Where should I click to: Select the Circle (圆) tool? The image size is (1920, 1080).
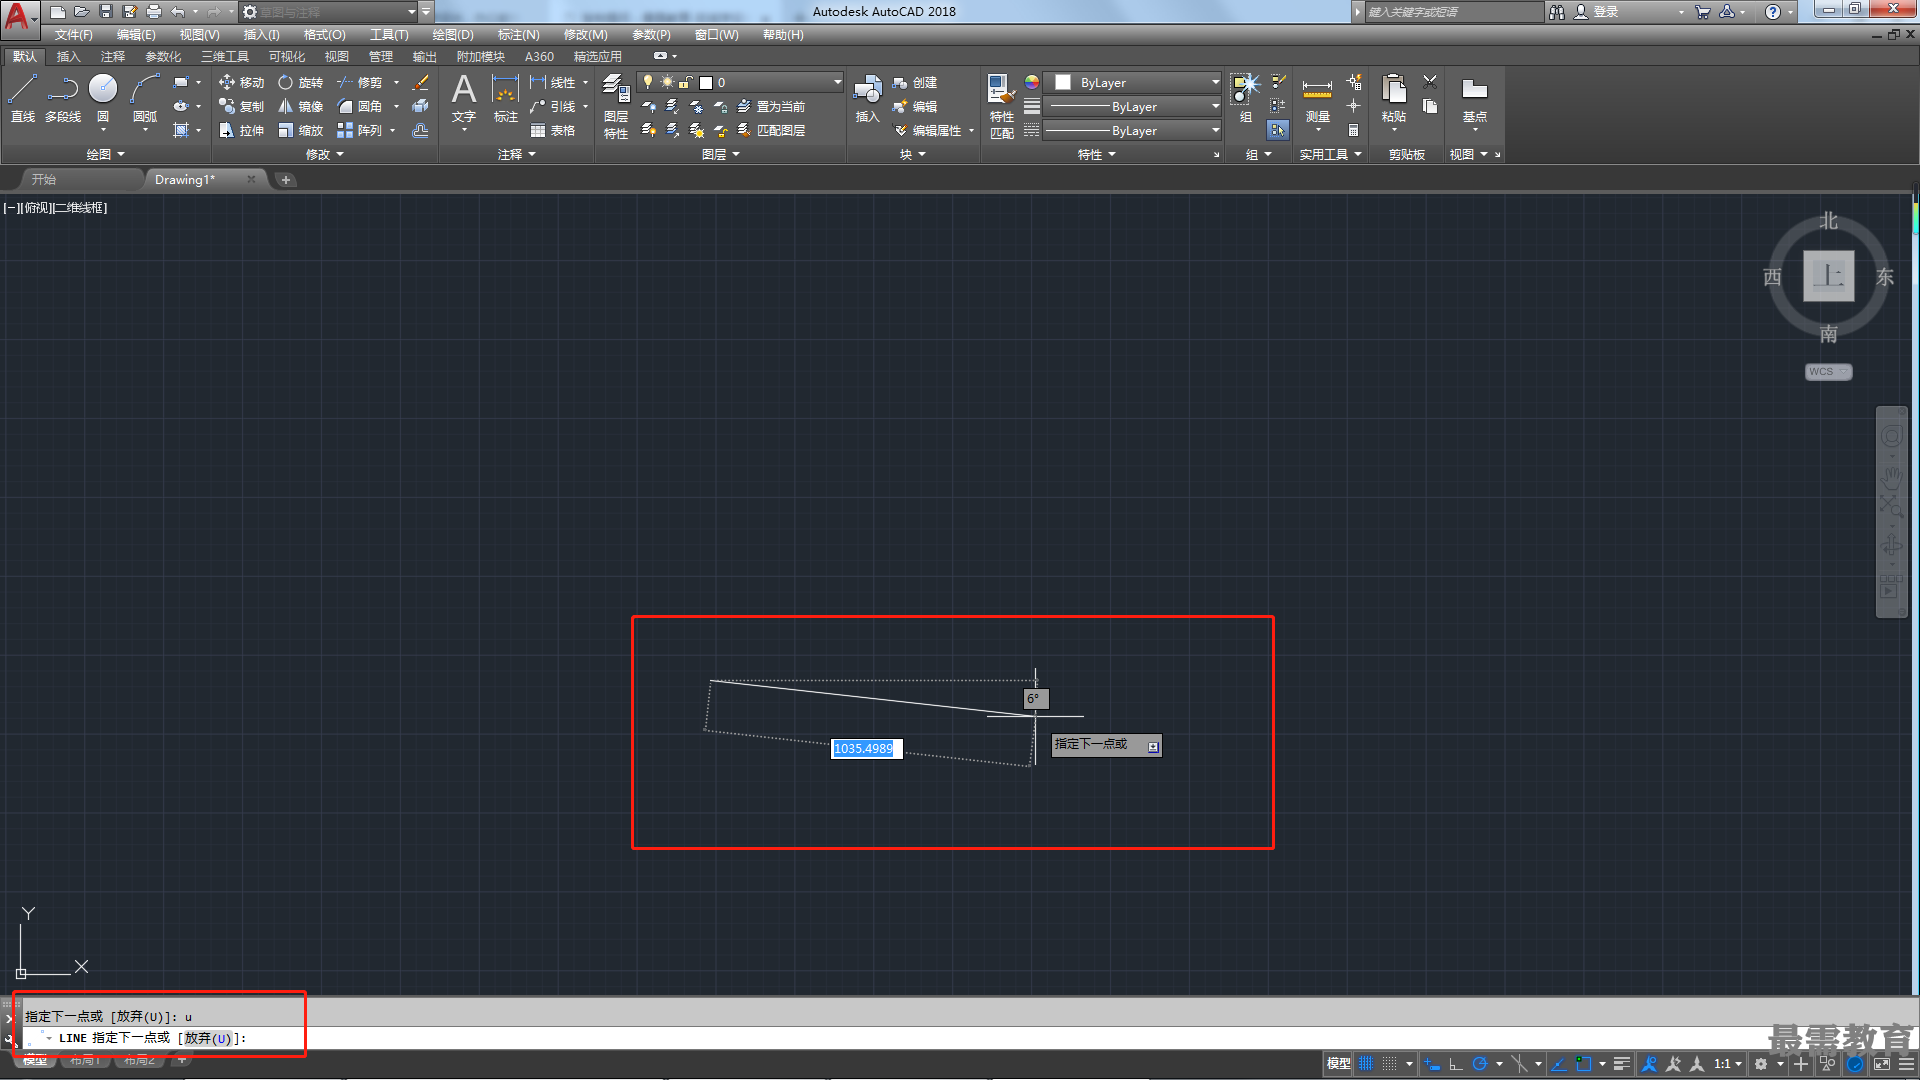[103, 98]
